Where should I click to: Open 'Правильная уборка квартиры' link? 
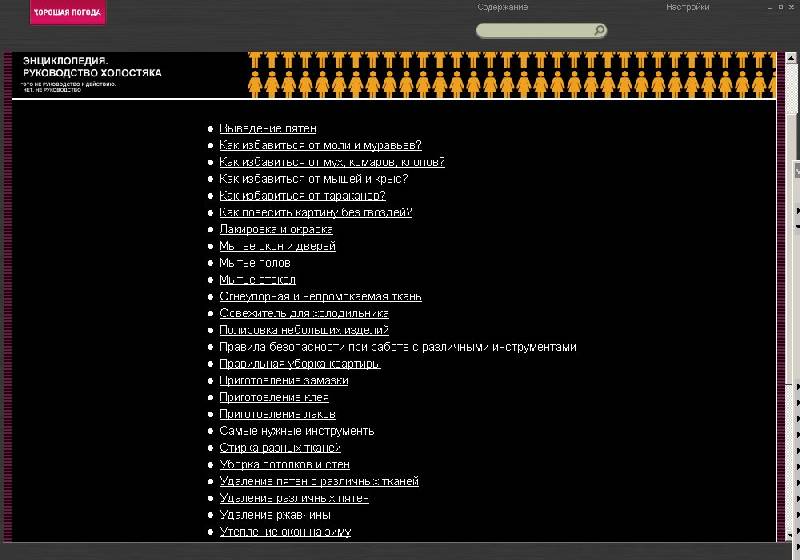300,364
